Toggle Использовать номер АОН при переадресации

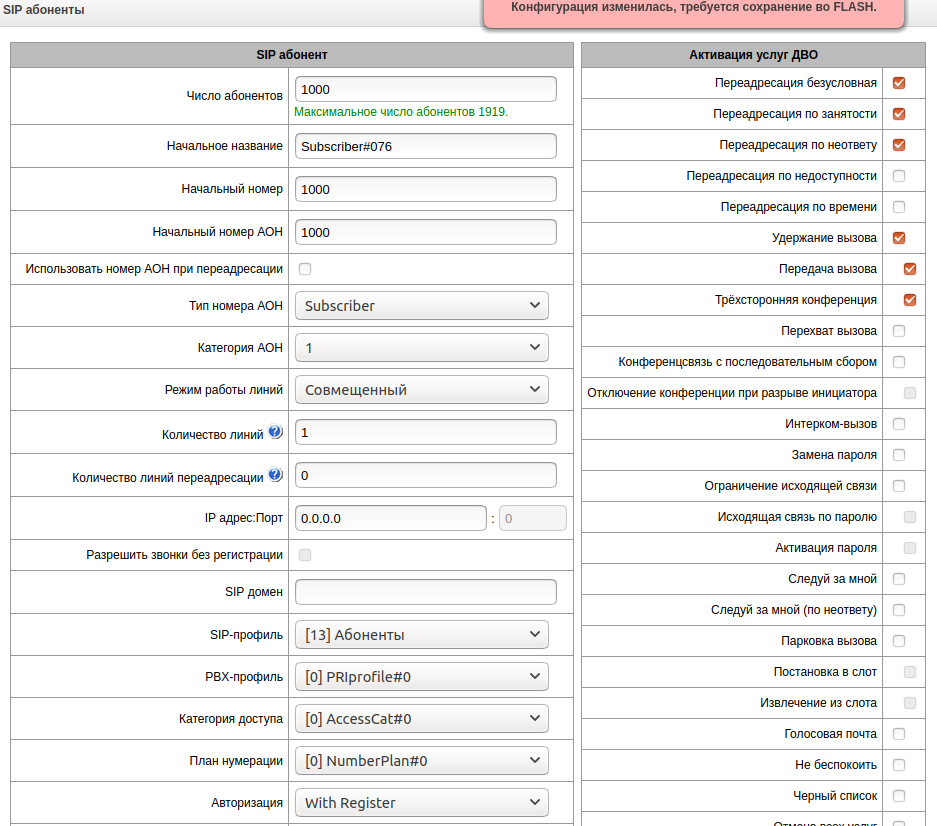[305, 269]
